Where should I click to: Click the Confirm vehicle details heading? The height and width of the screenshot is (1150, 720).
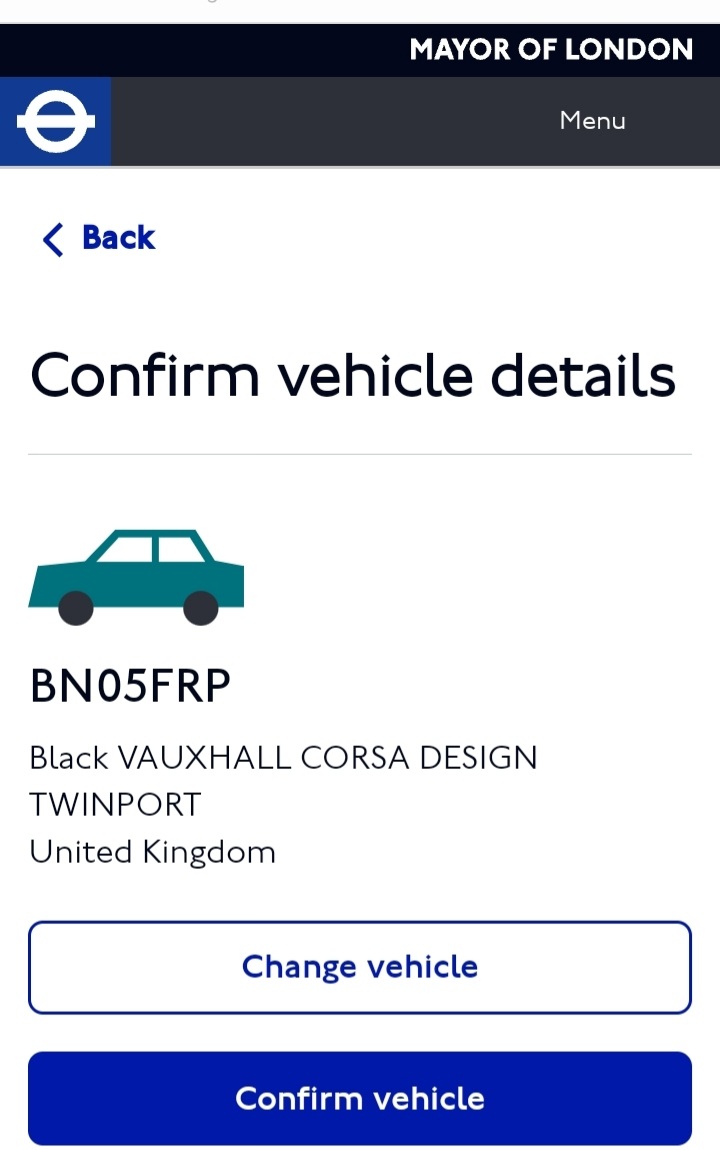click(x=353, y=376)
